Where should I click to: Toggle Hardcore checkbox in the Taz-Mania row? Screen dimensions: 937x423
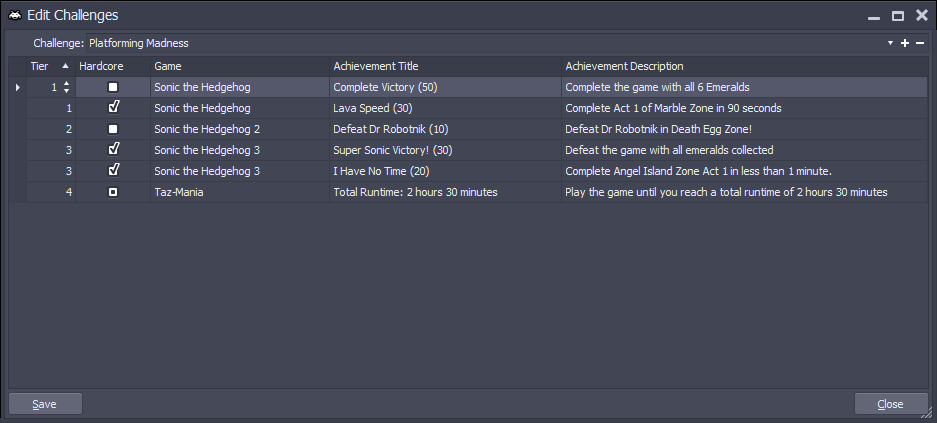113,192
